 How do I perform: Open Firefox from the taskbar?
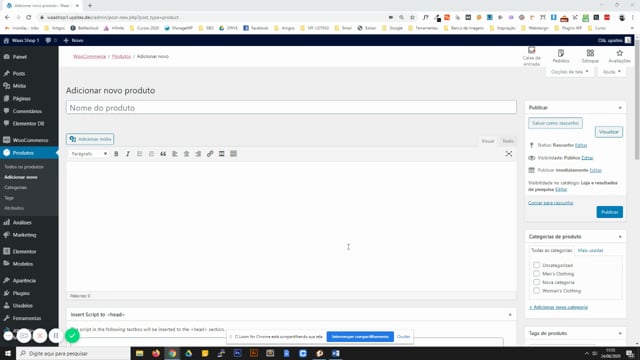pos(156,353)
